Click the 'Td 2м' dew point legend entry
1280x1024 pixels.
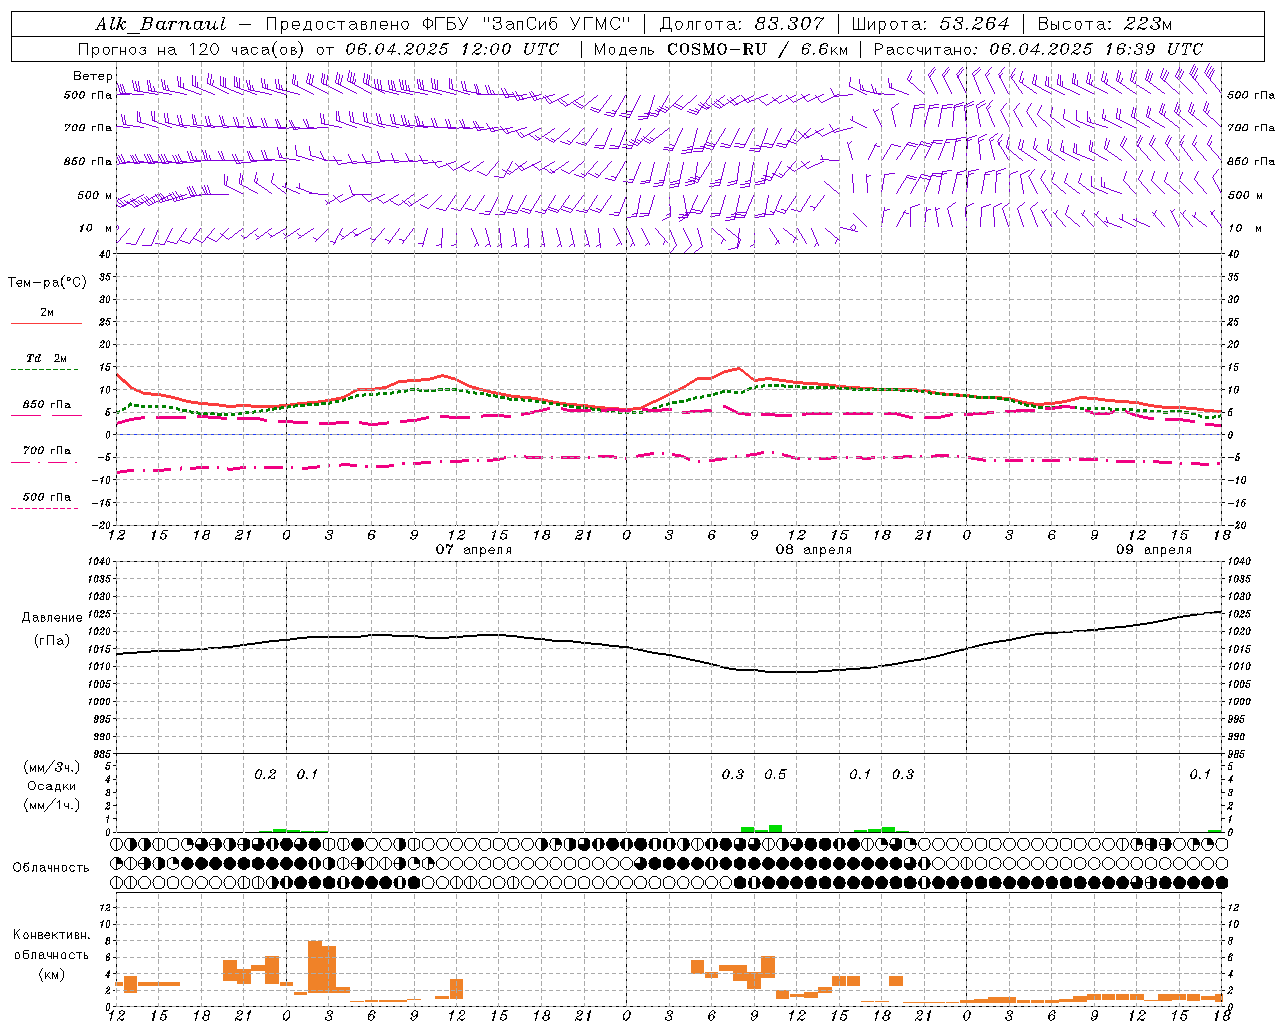click(x=47, y=358)
